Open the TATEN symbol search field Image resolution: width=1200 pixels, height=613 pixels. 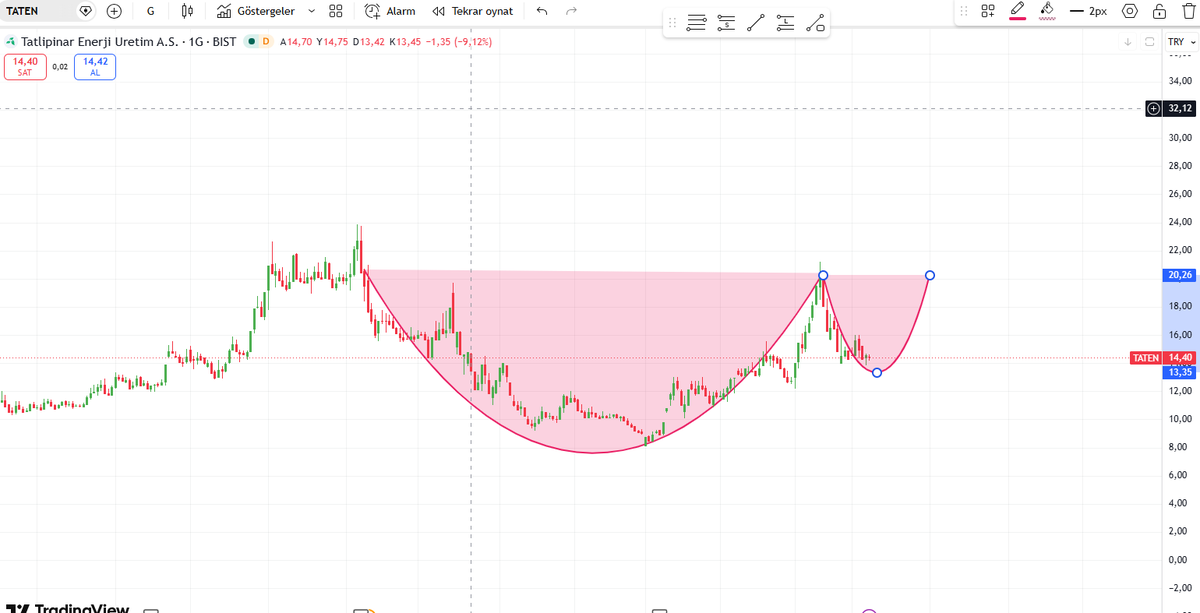click(36, 11)
